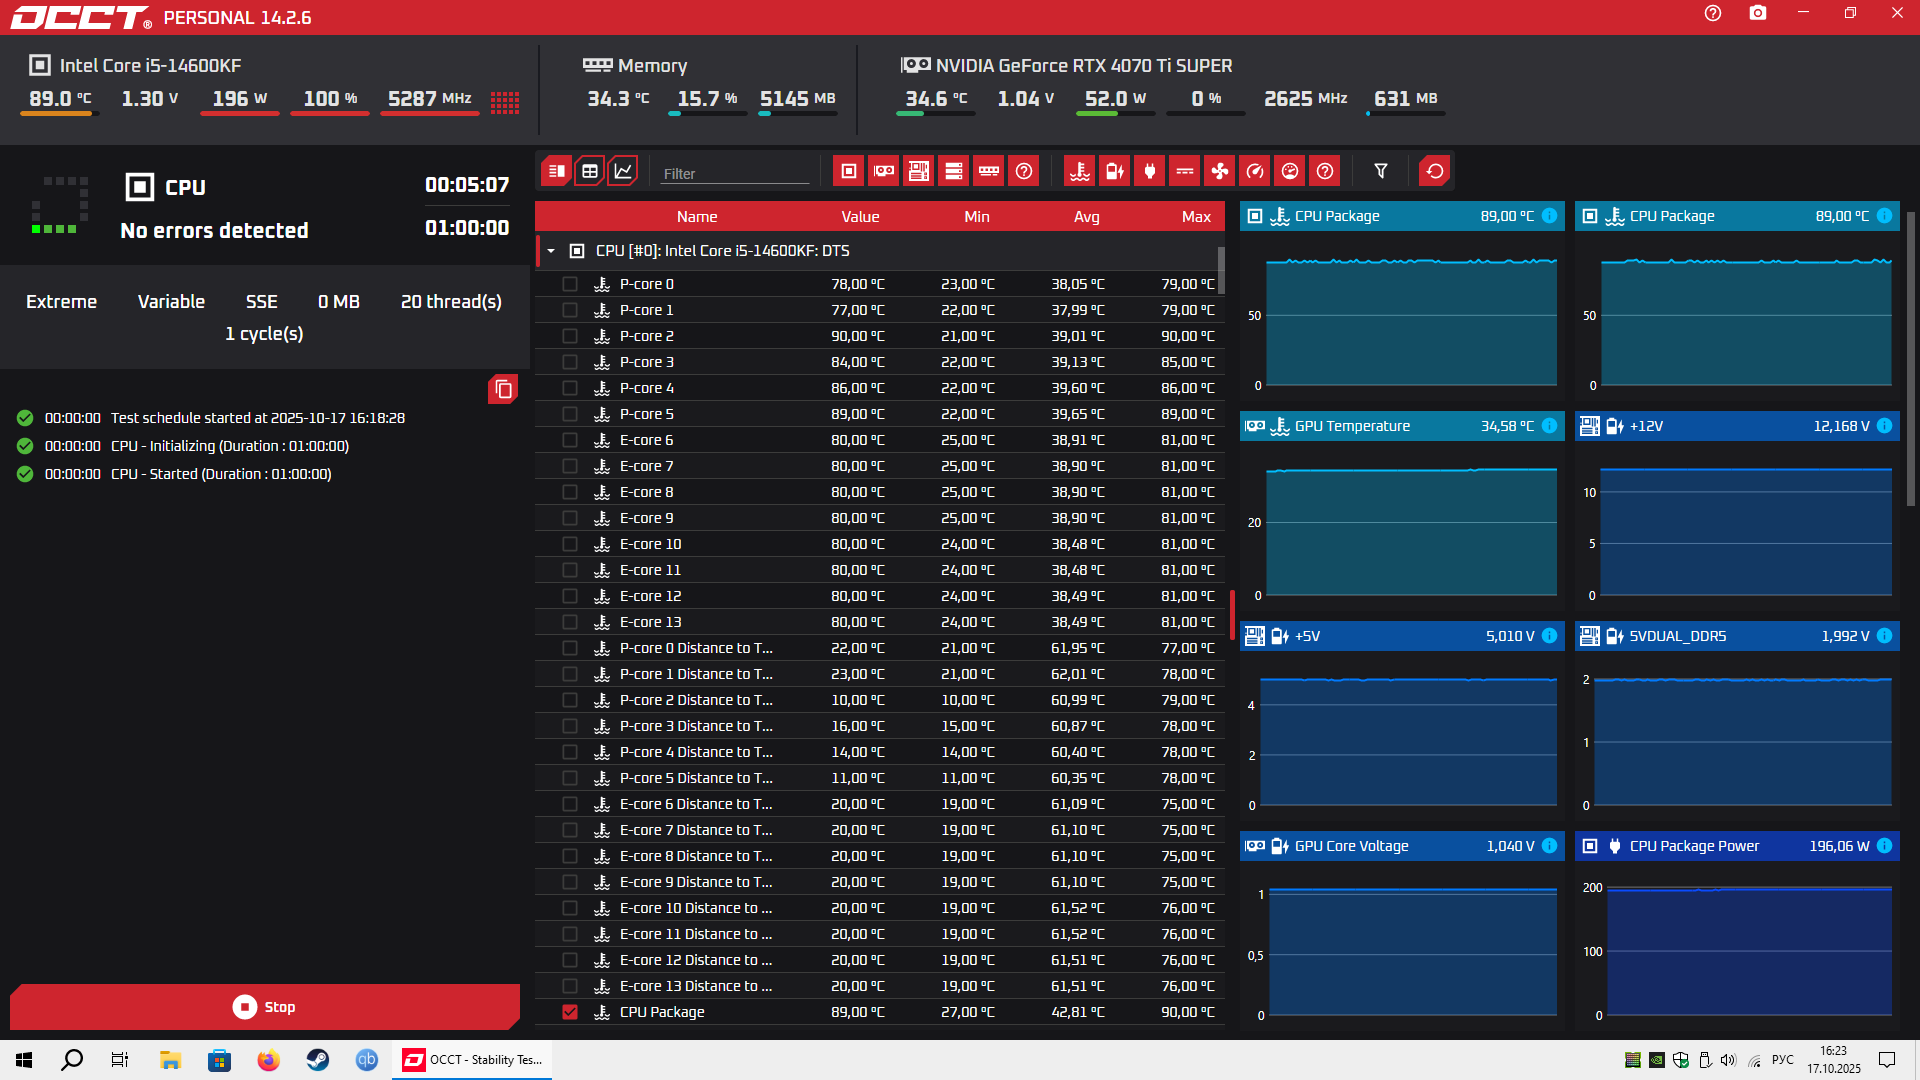Viewport: 1920px width, 1080px height.
Task: Toggle the temperature sensors filter
Action: [1079, 171]
